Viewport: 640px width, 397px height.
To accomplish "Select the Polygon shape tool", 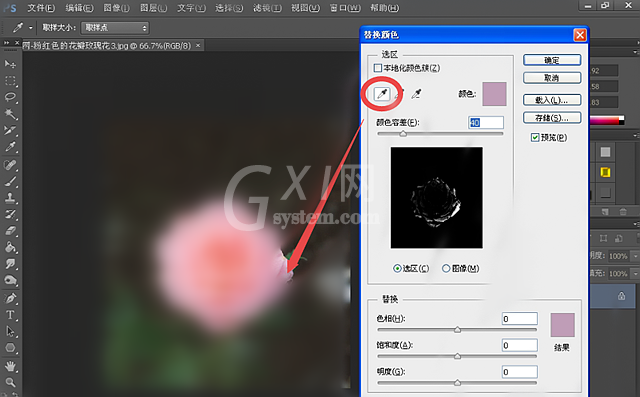I will coord(10,348).
